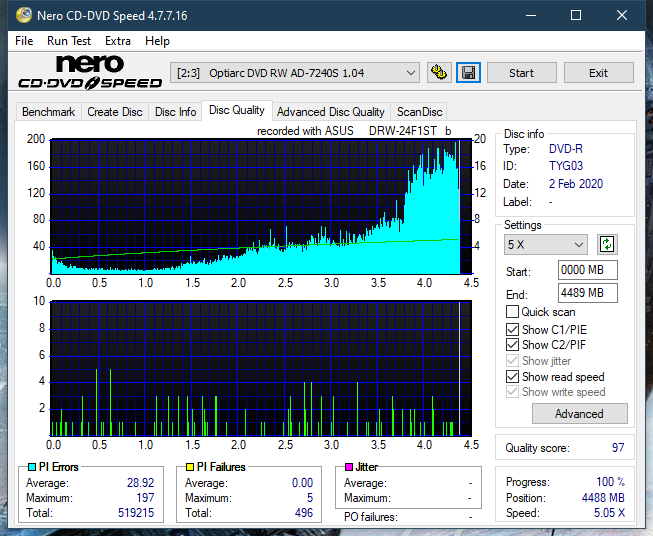Click the Progress value 100 %
The height and width of the screenshot is (536, 653).
tap(611, 482)
